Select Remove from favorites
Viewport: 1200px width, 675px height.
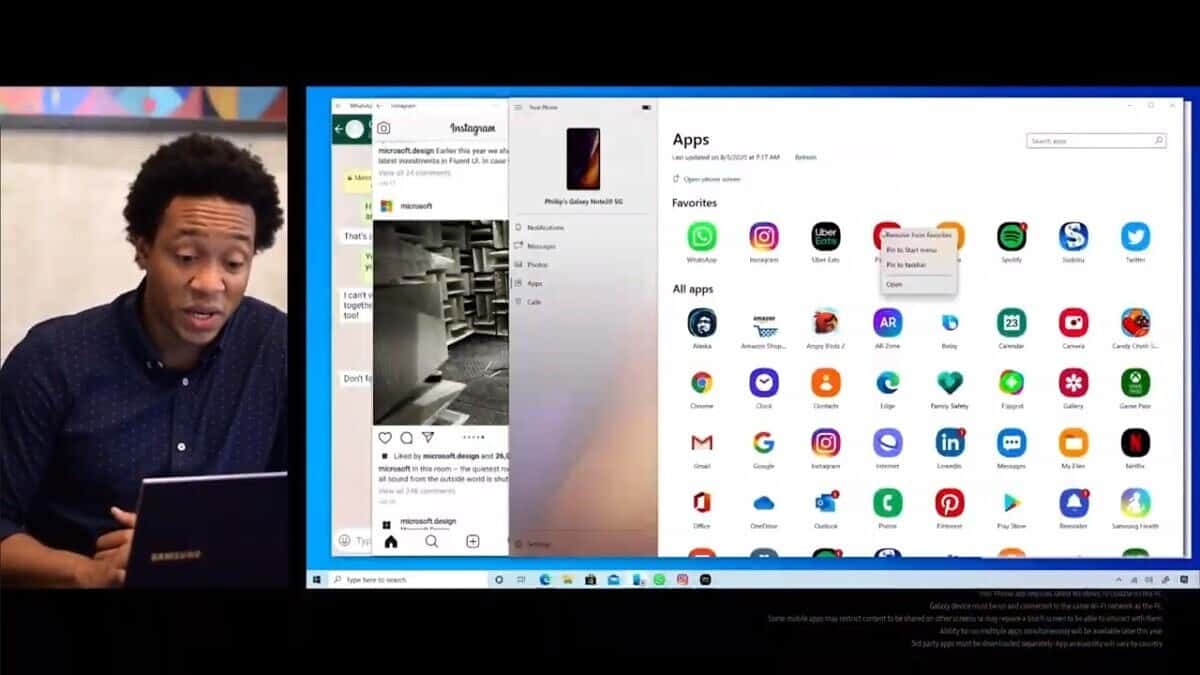[x=918, y=234]
